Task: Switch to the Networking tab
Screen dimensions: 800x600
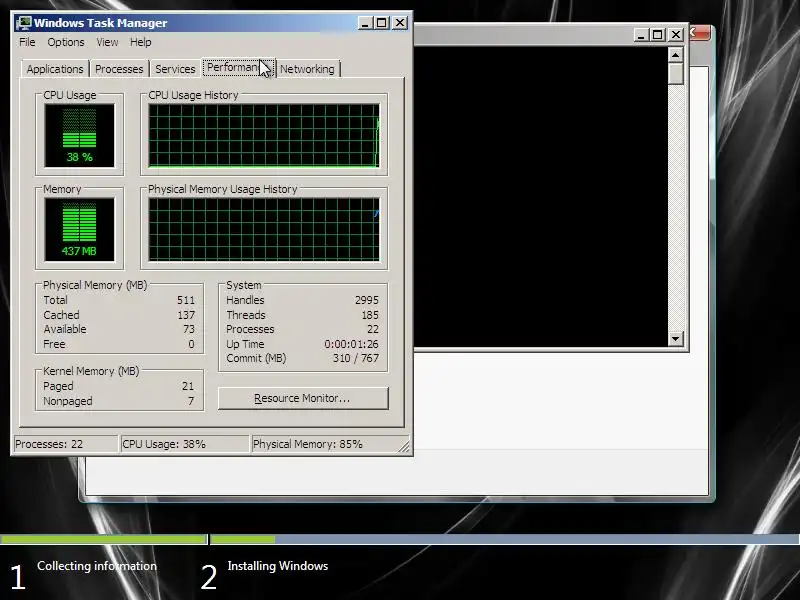Action: [307, 69]
